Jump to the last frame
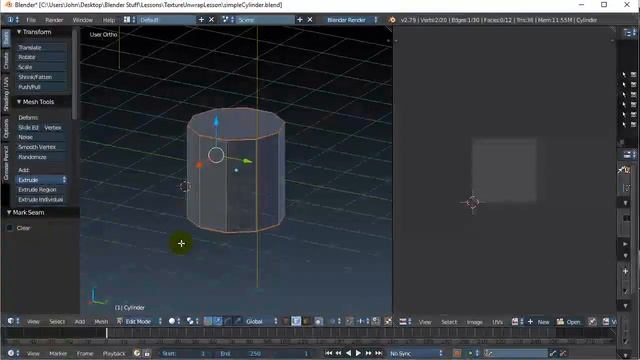This screenshot has height=360, width=640. click(x=378, y=353)
